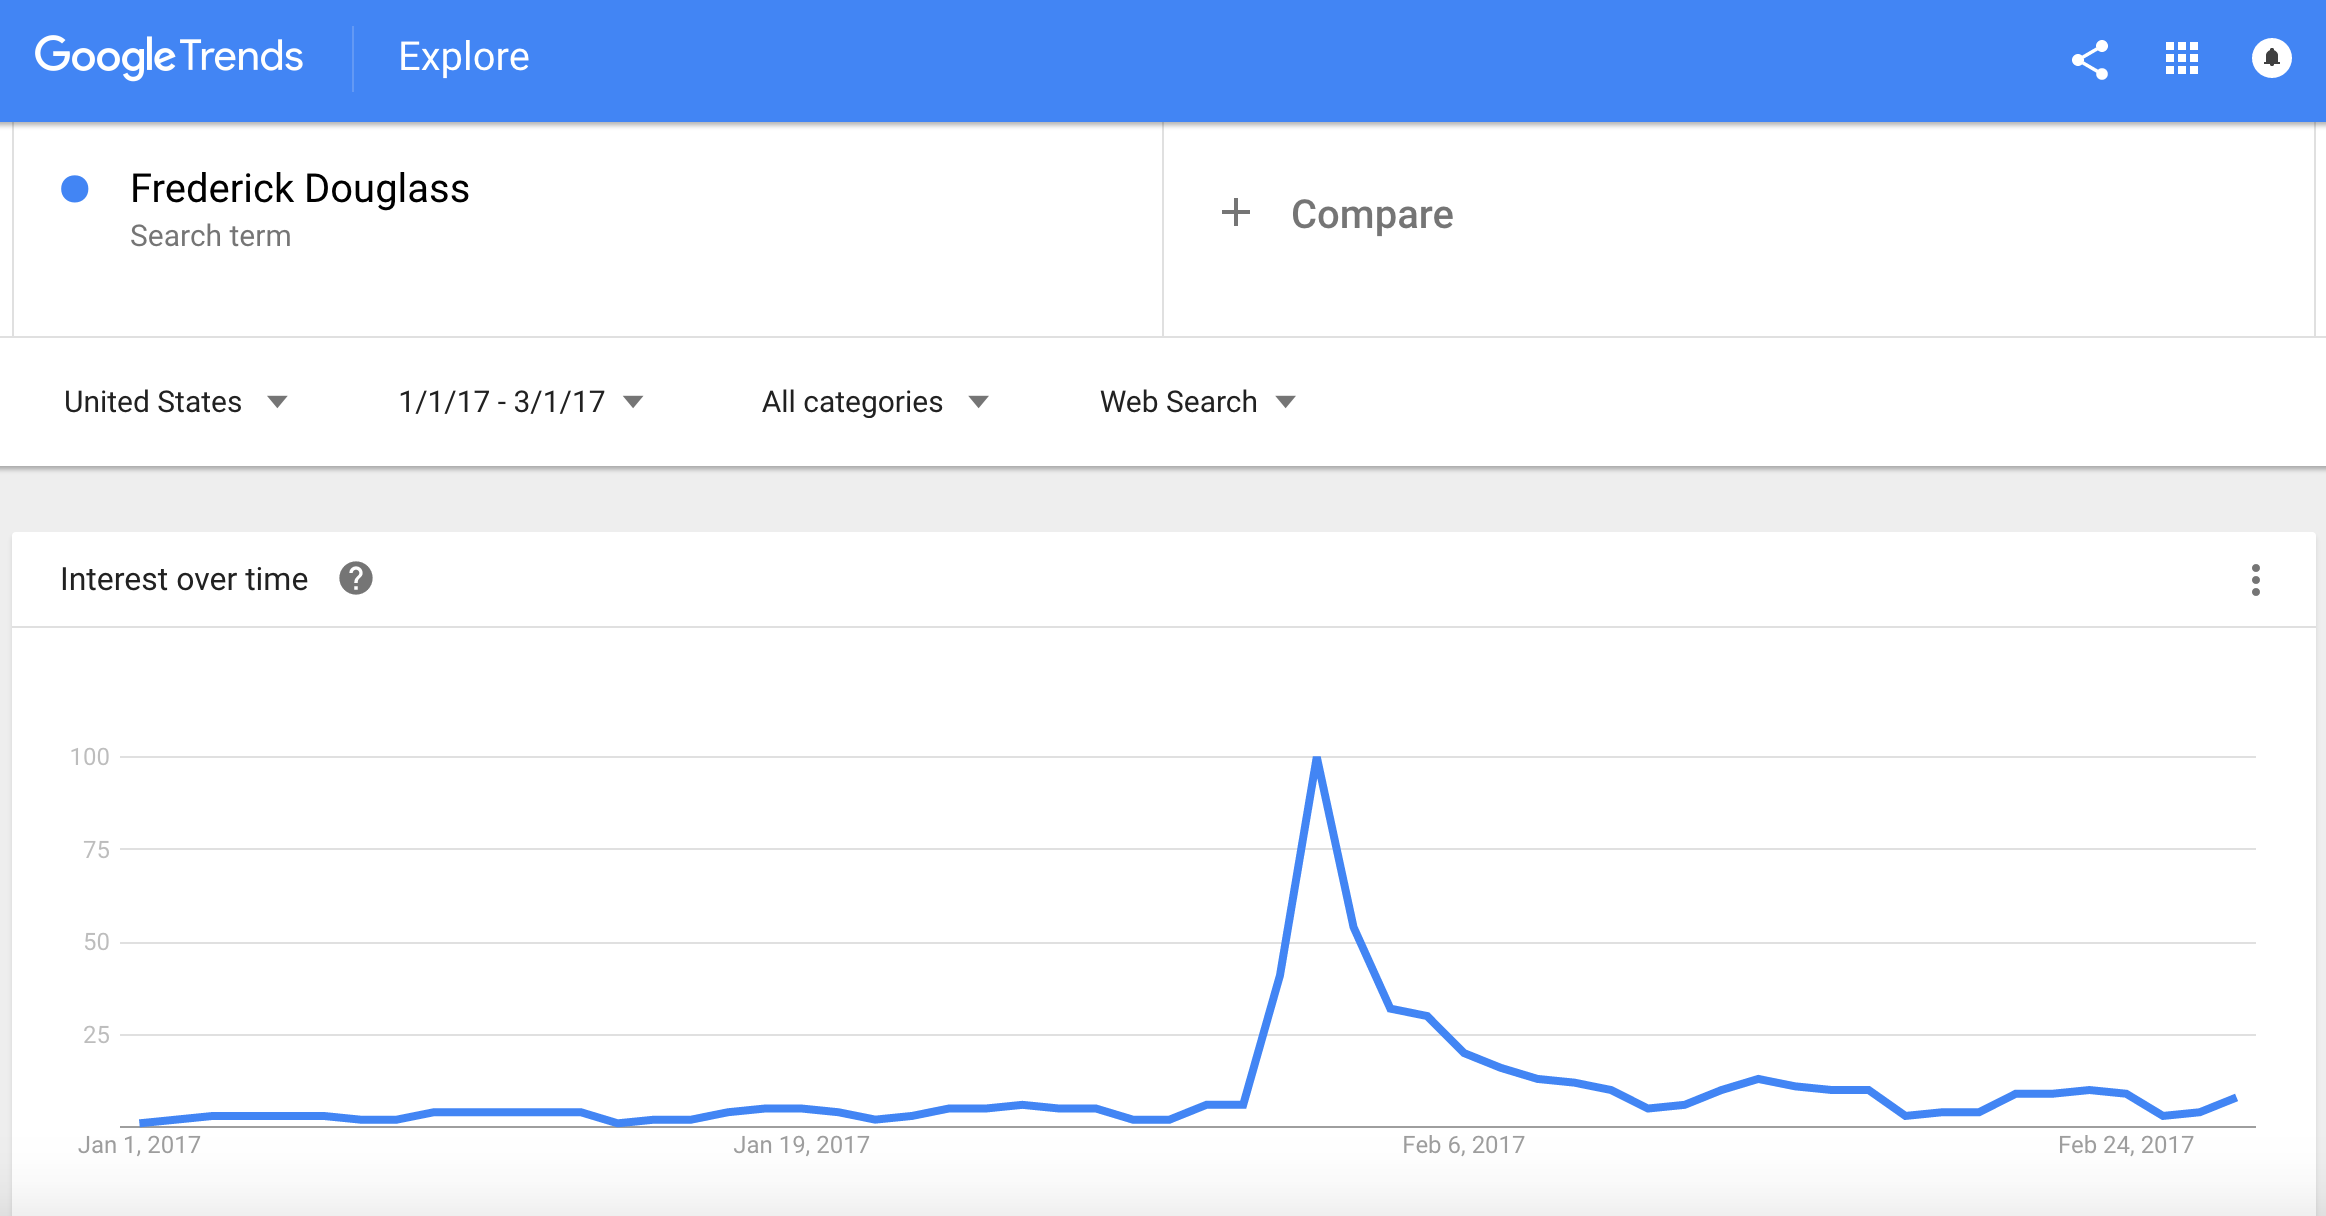This screenshot has width=2326, height=1216.
Task: Click the help question mark icon
Action: [355, 578]
